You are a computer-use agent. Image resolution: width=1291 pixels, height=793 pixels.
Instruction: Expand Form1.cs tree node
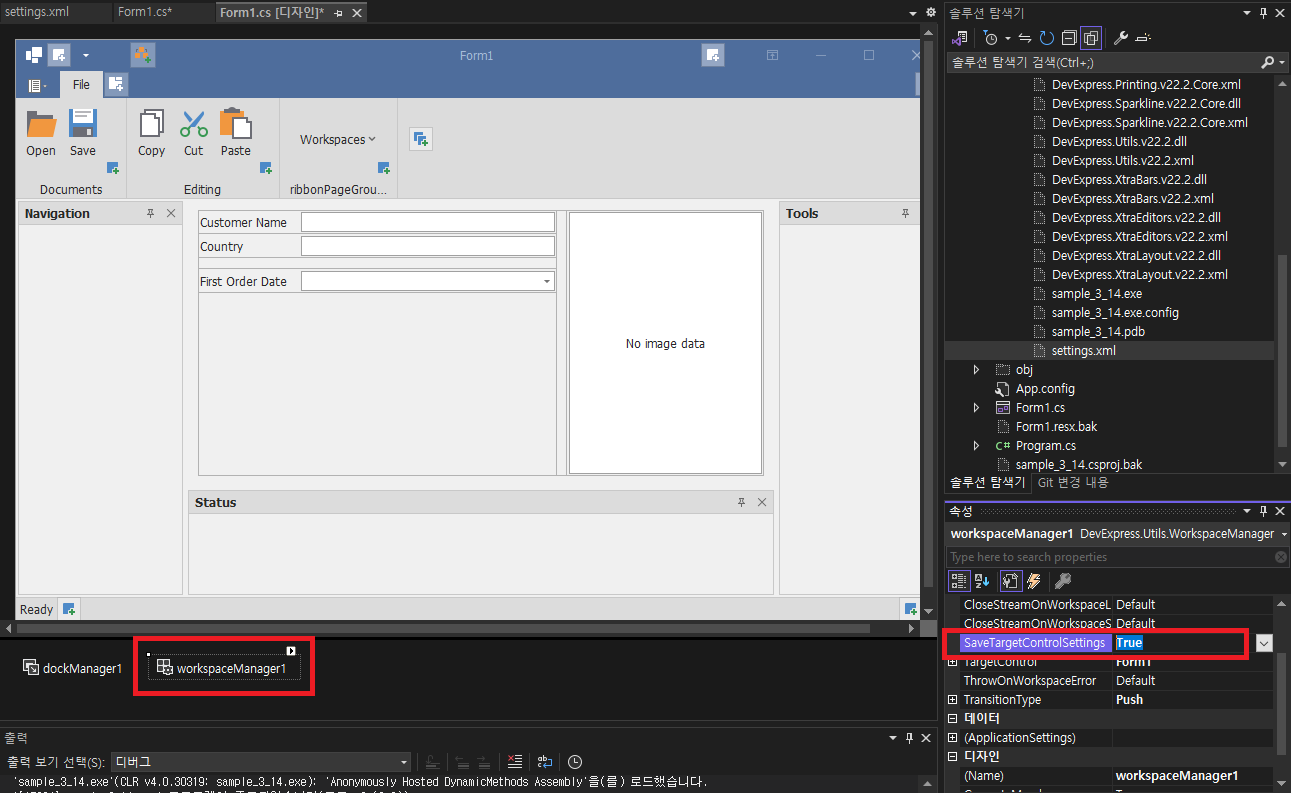pyautogui.click(x=977, y=408)
